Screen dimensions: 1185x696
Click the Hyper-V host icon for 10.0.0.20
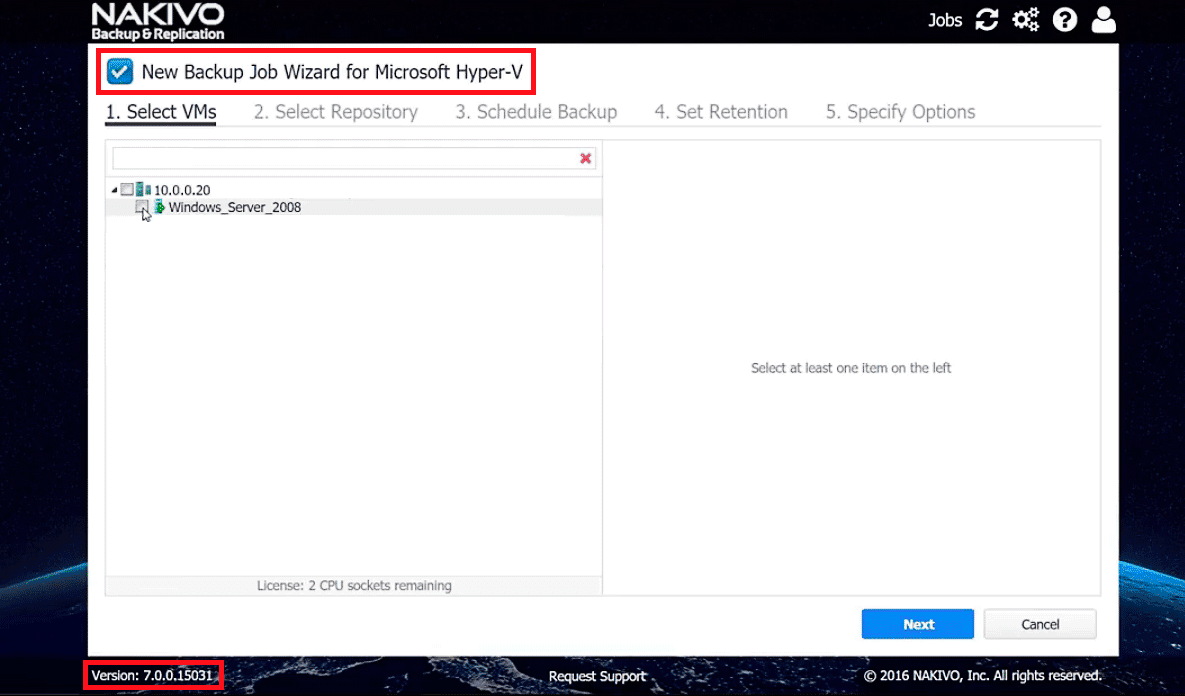[144, 189]
